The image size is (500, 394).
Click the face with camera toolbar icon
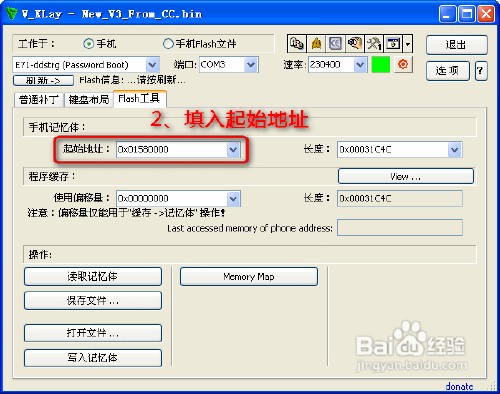(355, 43)
